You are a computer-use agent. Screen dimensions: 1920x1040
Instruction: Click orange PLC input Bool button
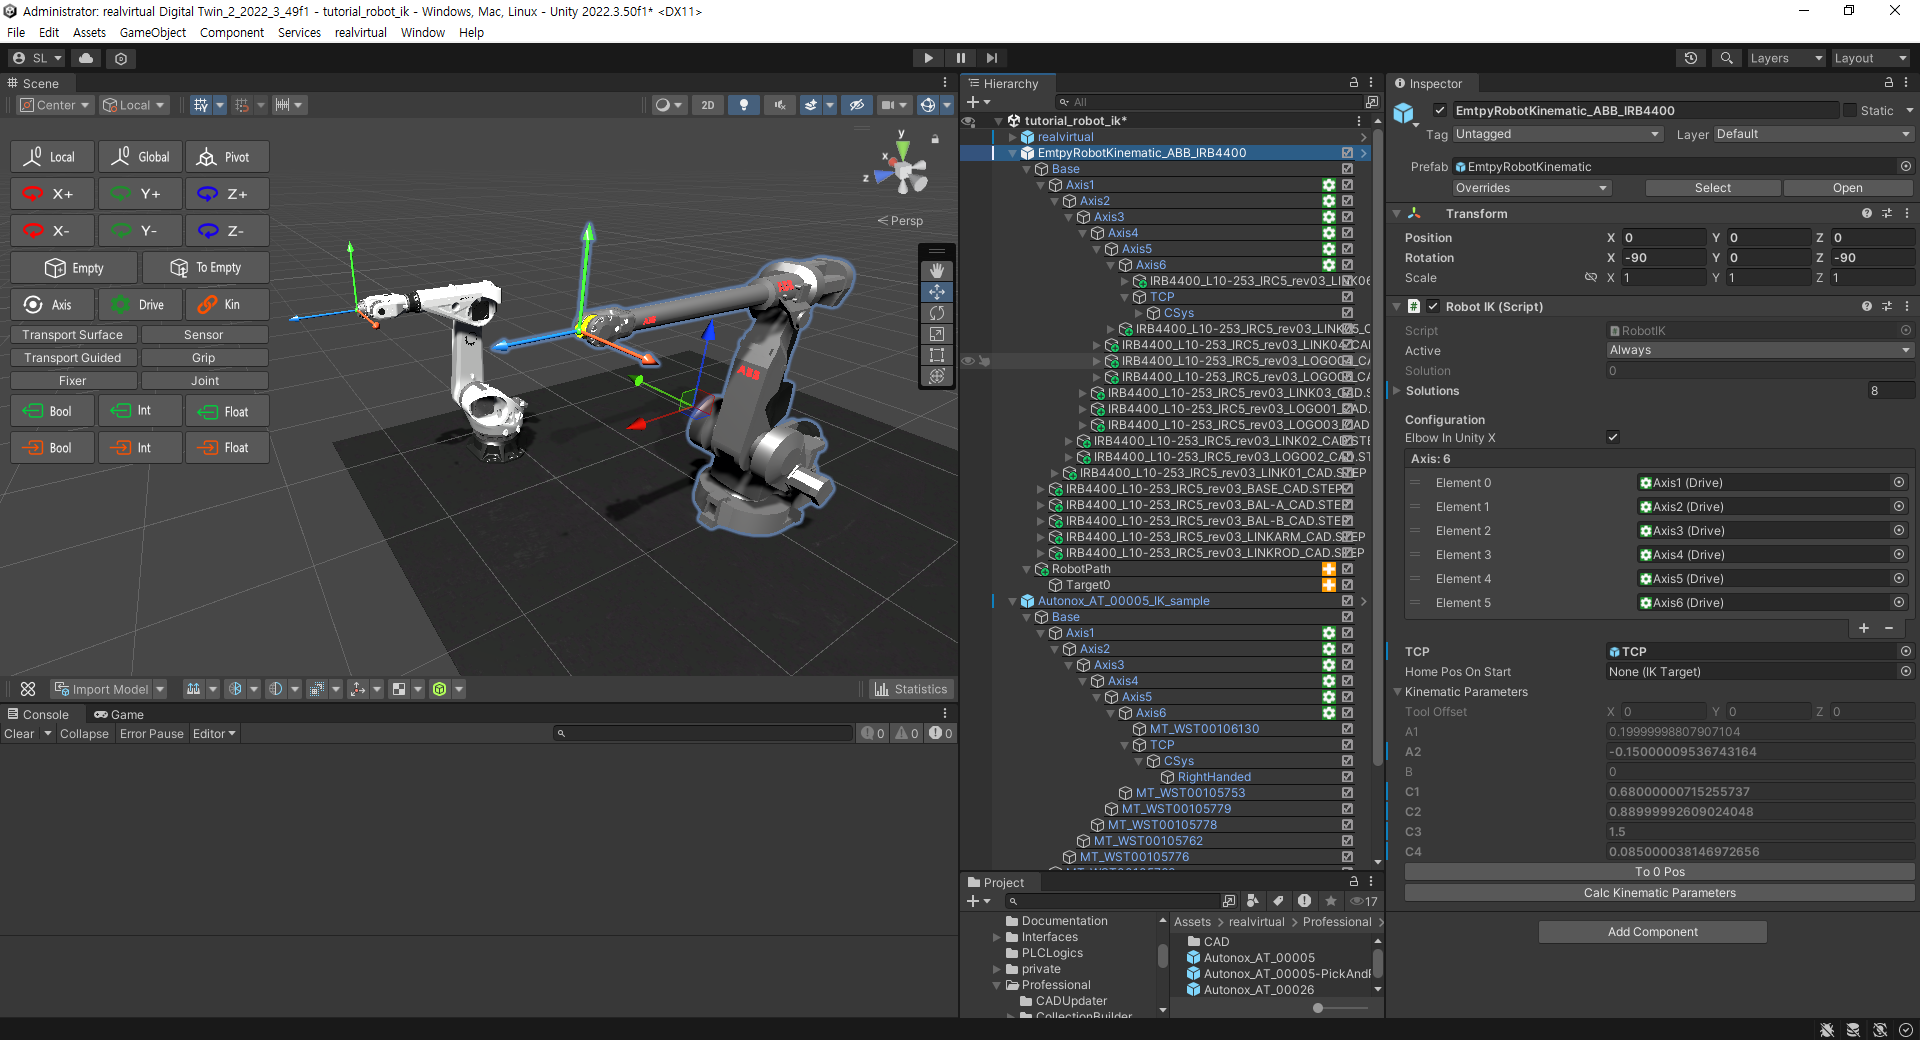(x=52, y=448)
